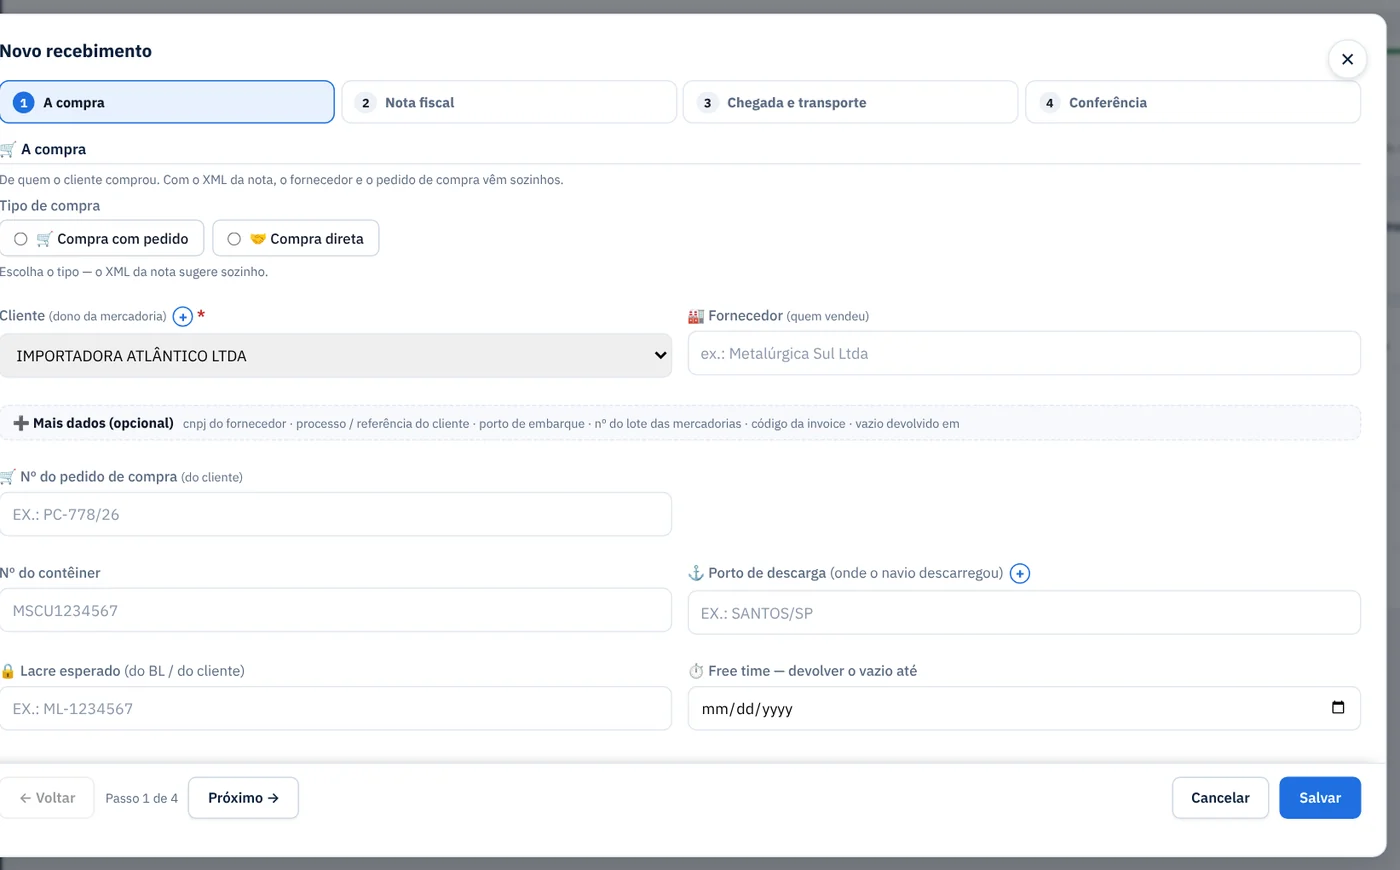1400x870 pixels.
Task: Switch to the Nota fiscal step
Action: click(x=509, y=102)
